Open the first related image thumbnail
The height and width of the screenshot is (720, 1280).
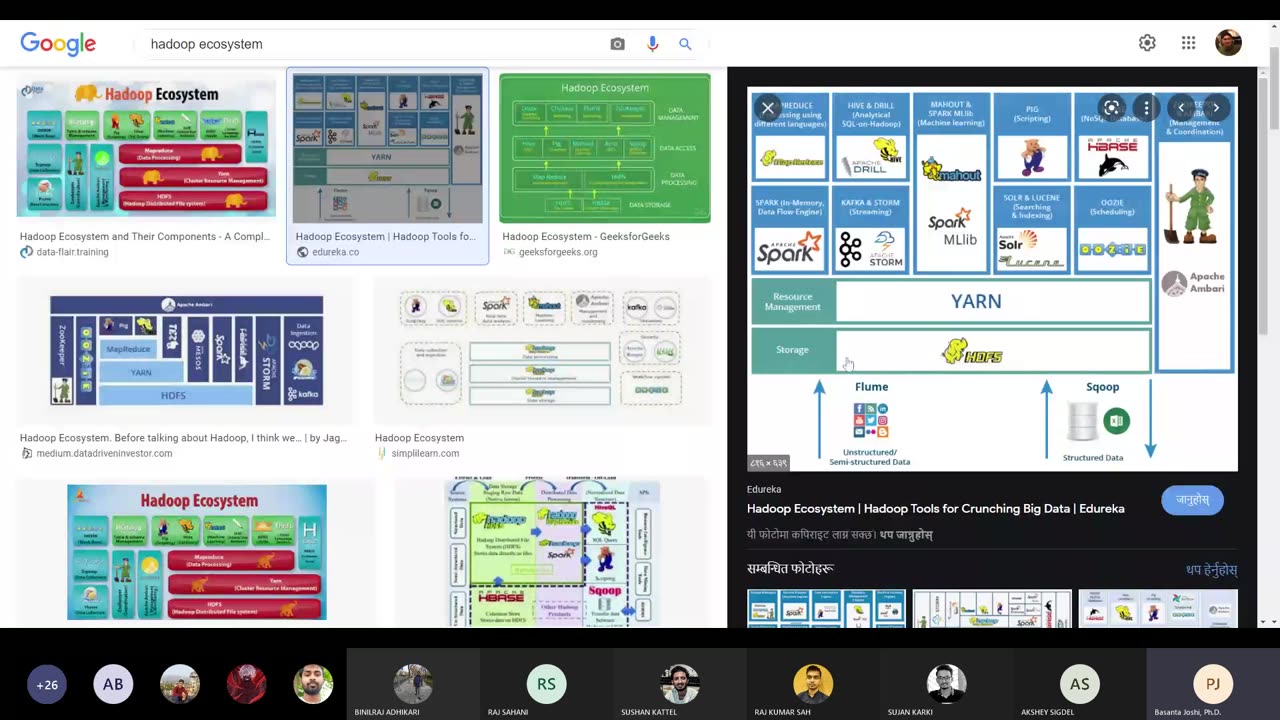coord(826,609)
